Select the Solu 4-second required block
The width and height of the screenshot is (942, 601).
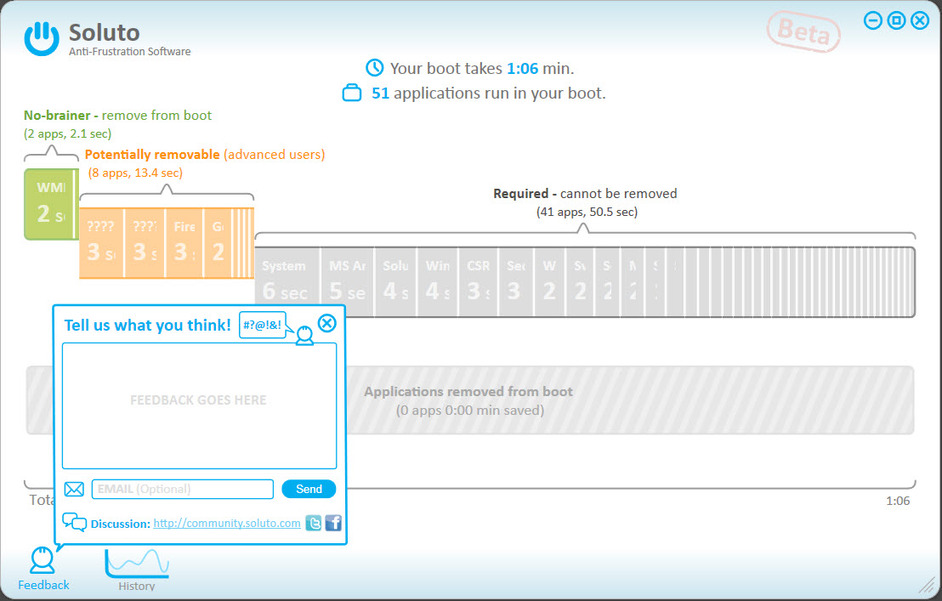[x=395, y=282]
